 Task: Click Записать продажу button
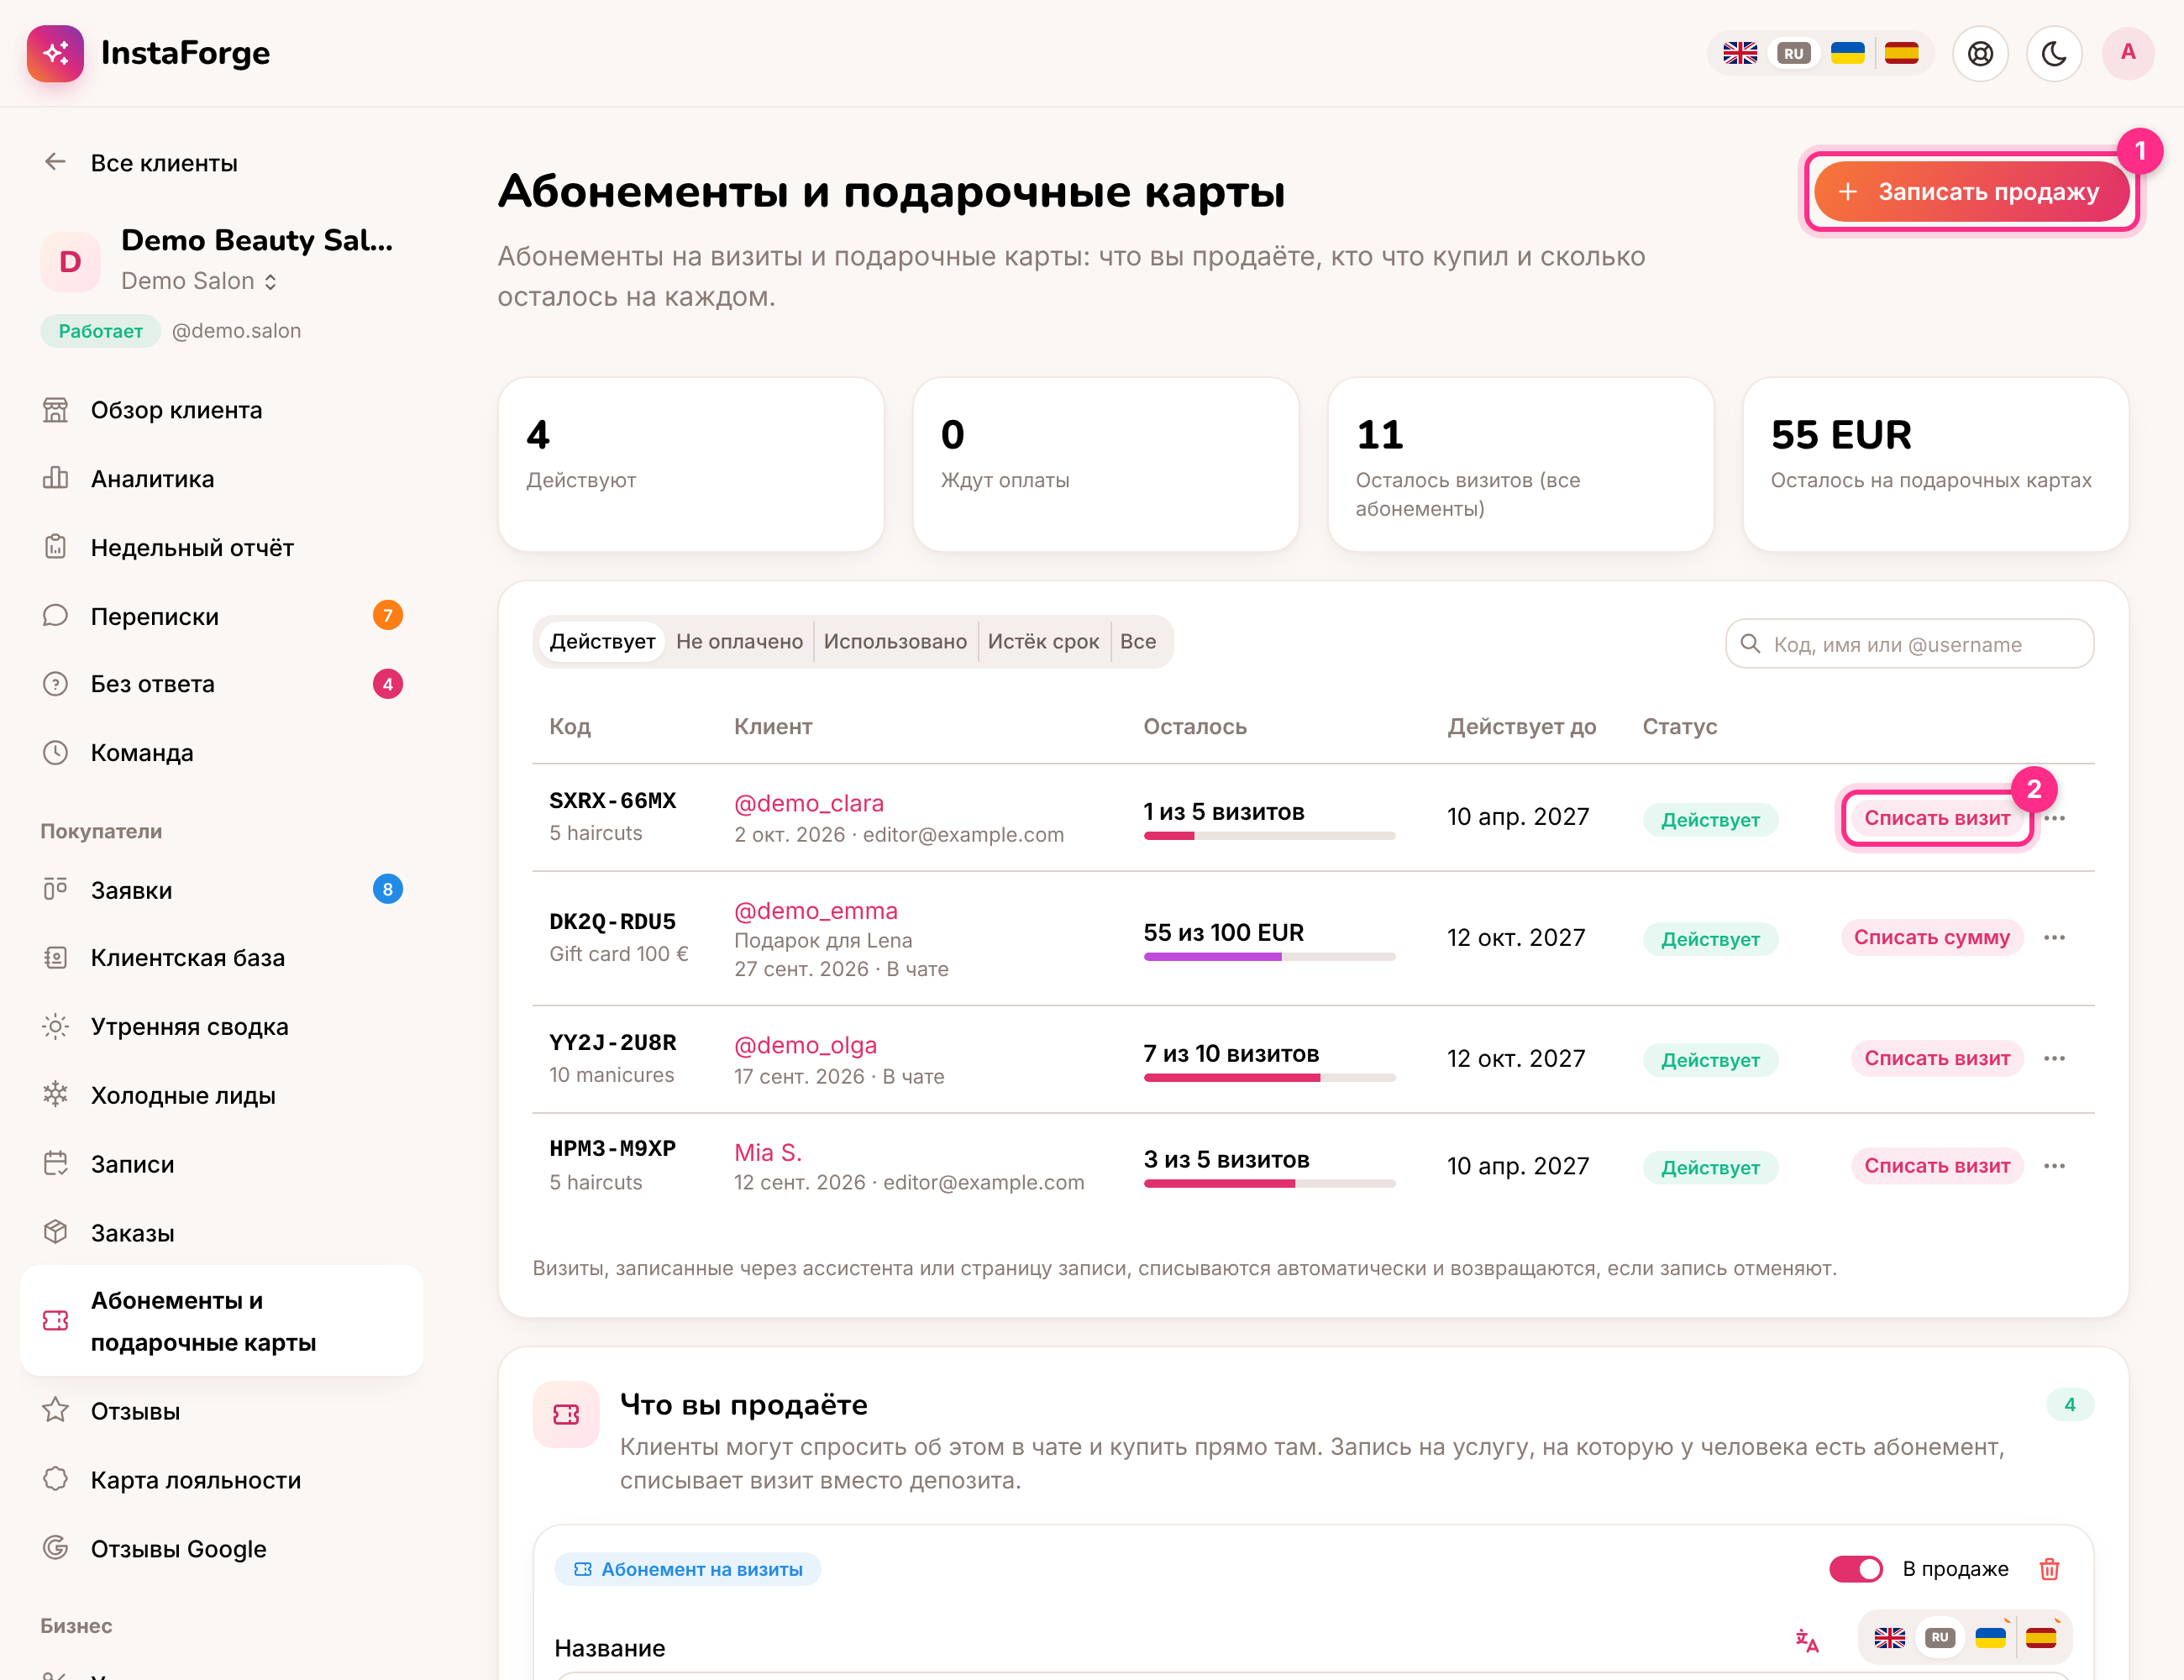1971,192
